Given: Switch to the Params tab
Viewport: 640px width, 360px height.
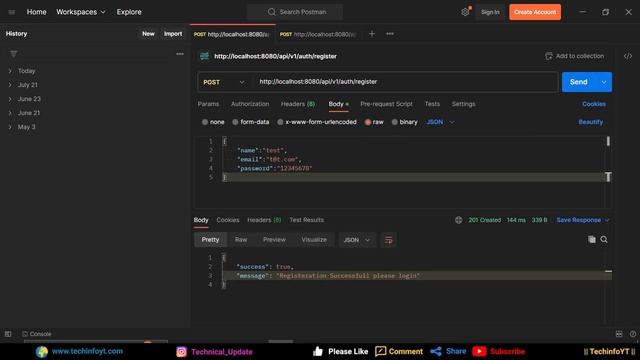Looking at the screenshot, I should (x=208, y=104).
